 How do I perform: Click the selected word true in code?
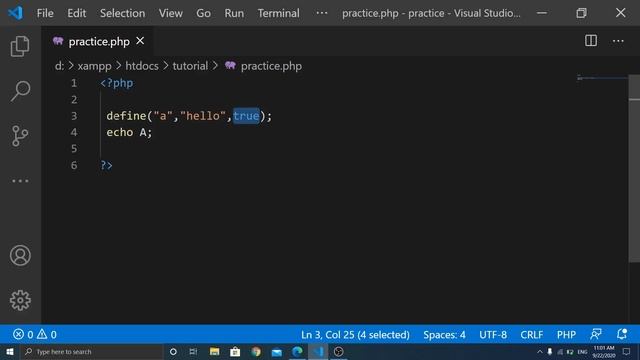tap(246, 116)
